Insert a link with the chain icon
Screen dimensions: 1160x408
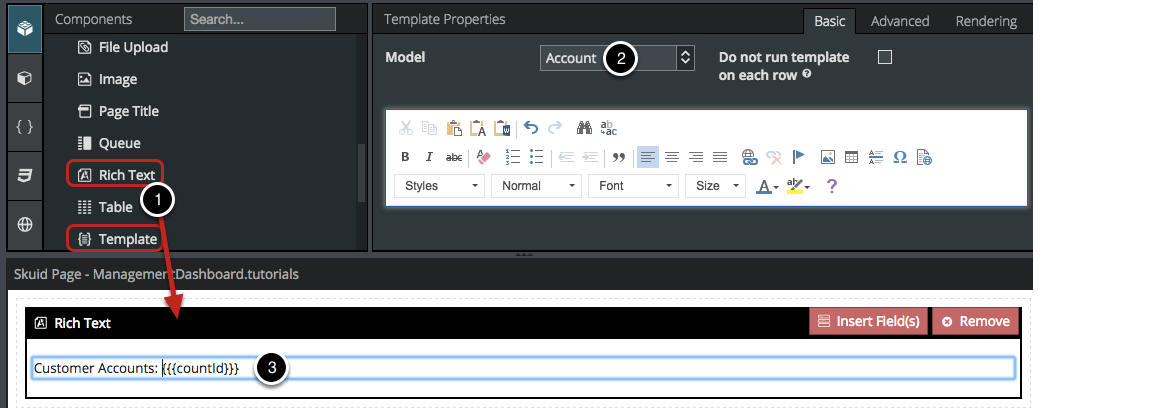[749, 157]
